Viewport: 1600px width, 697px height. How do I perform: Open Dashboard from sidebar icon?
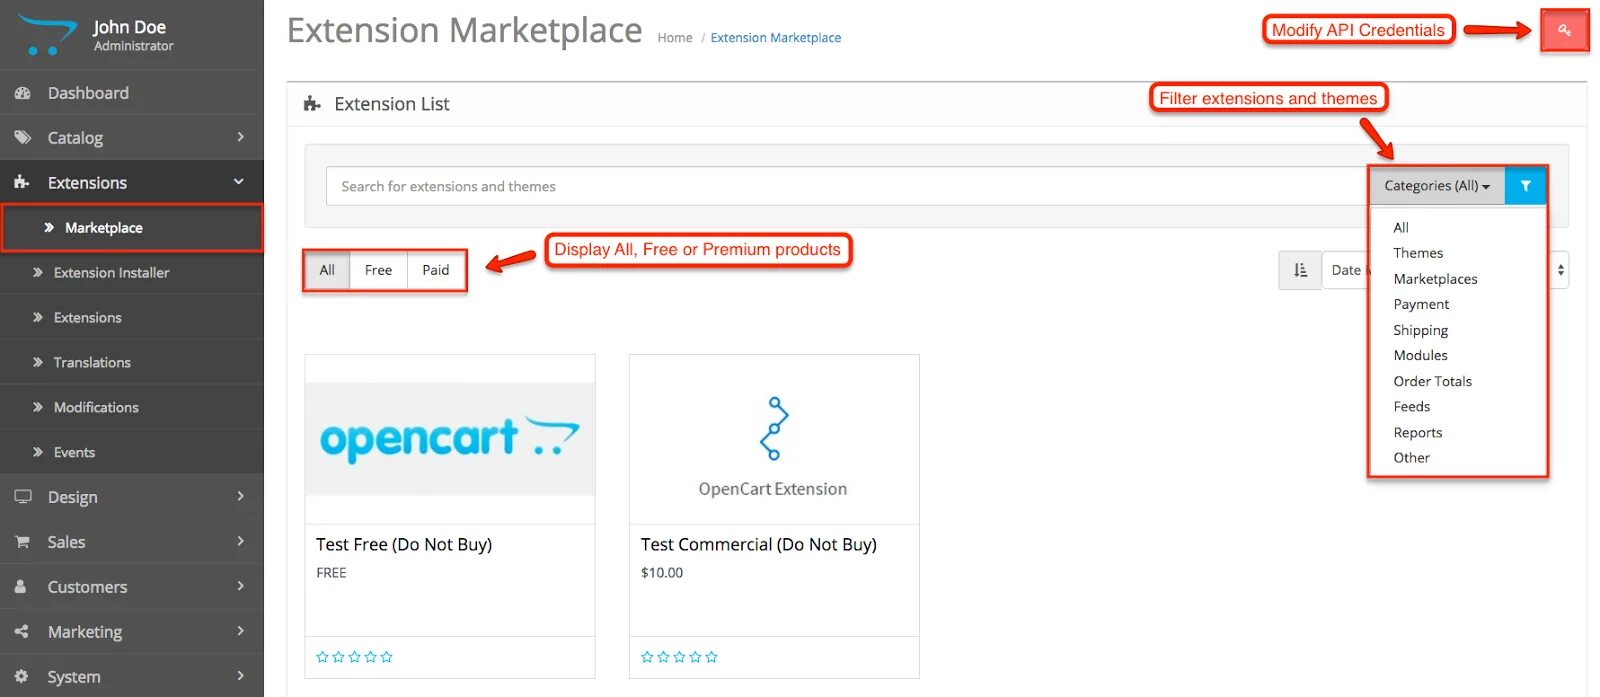[x=22, y=93]
